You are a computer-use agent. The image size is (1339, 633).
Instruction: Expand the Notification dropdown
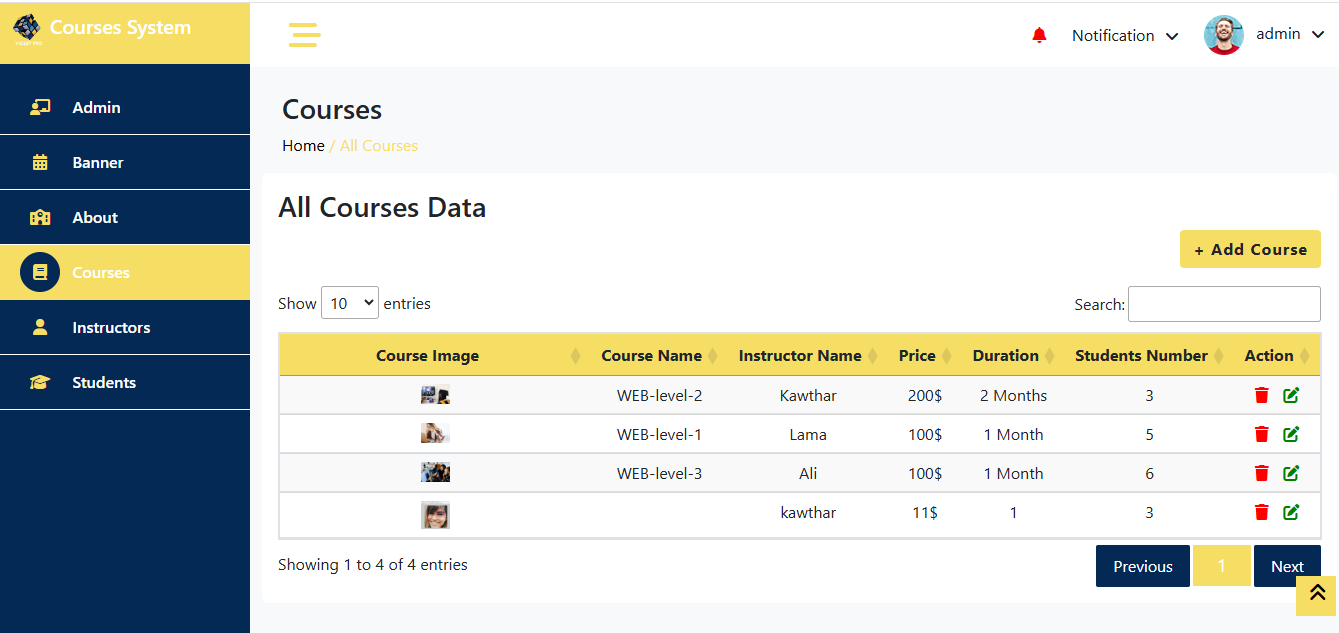pos(1125,36)
